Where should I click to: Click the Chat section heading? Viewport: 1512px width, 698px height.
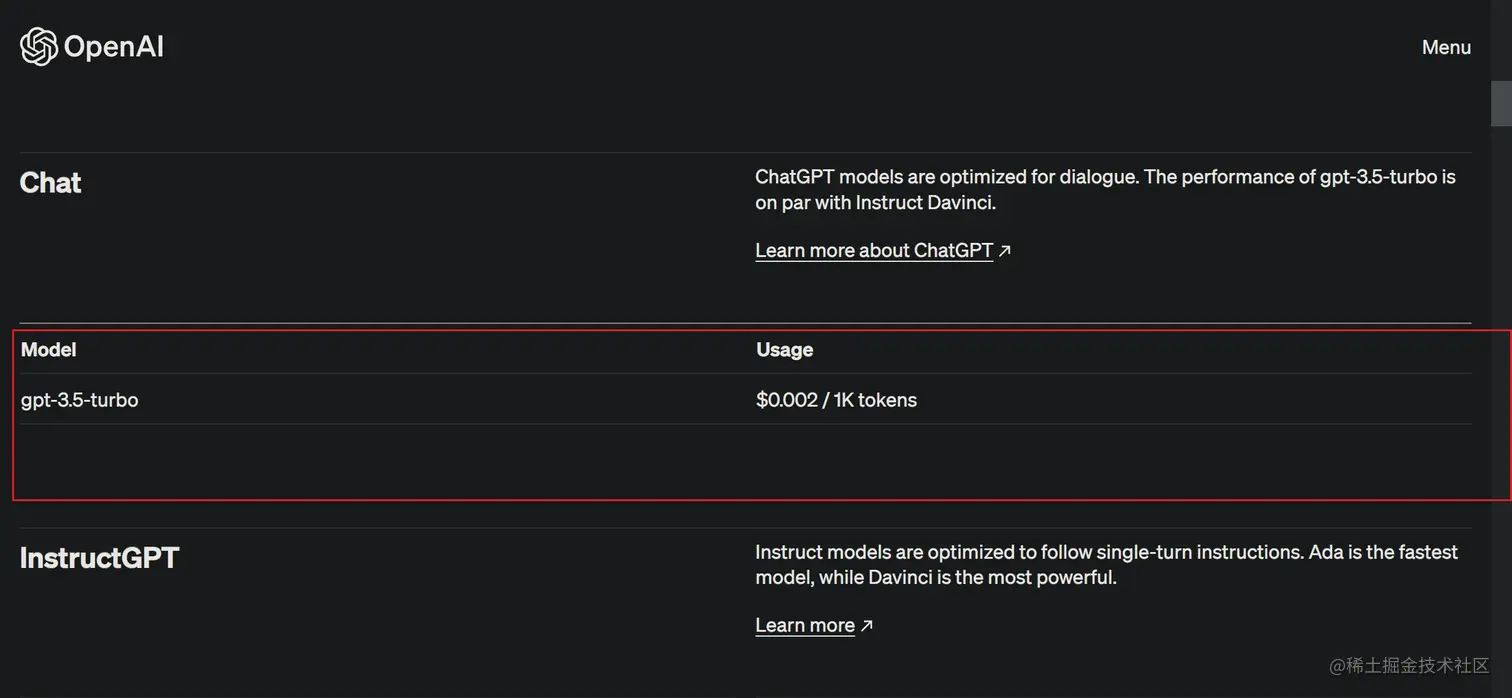(51, 183)
